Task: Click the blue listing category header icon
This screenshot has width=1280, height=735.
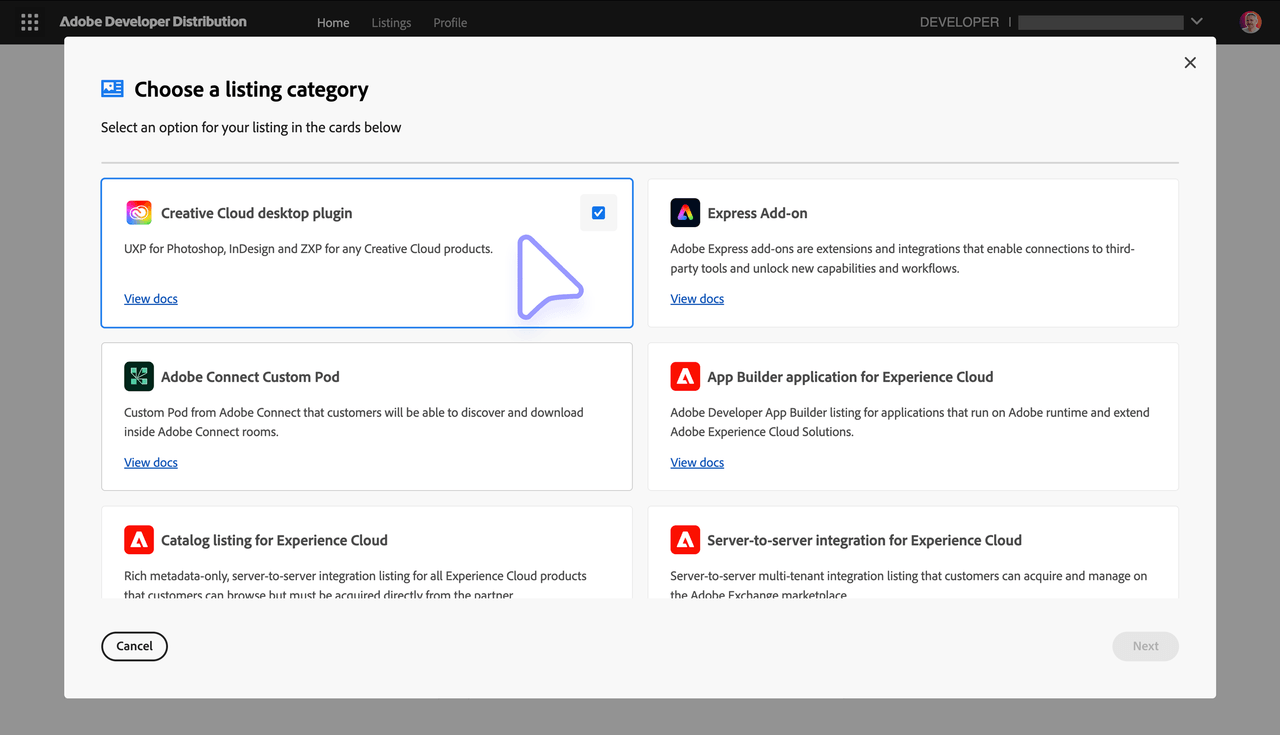Action: (x=111, y=88)
